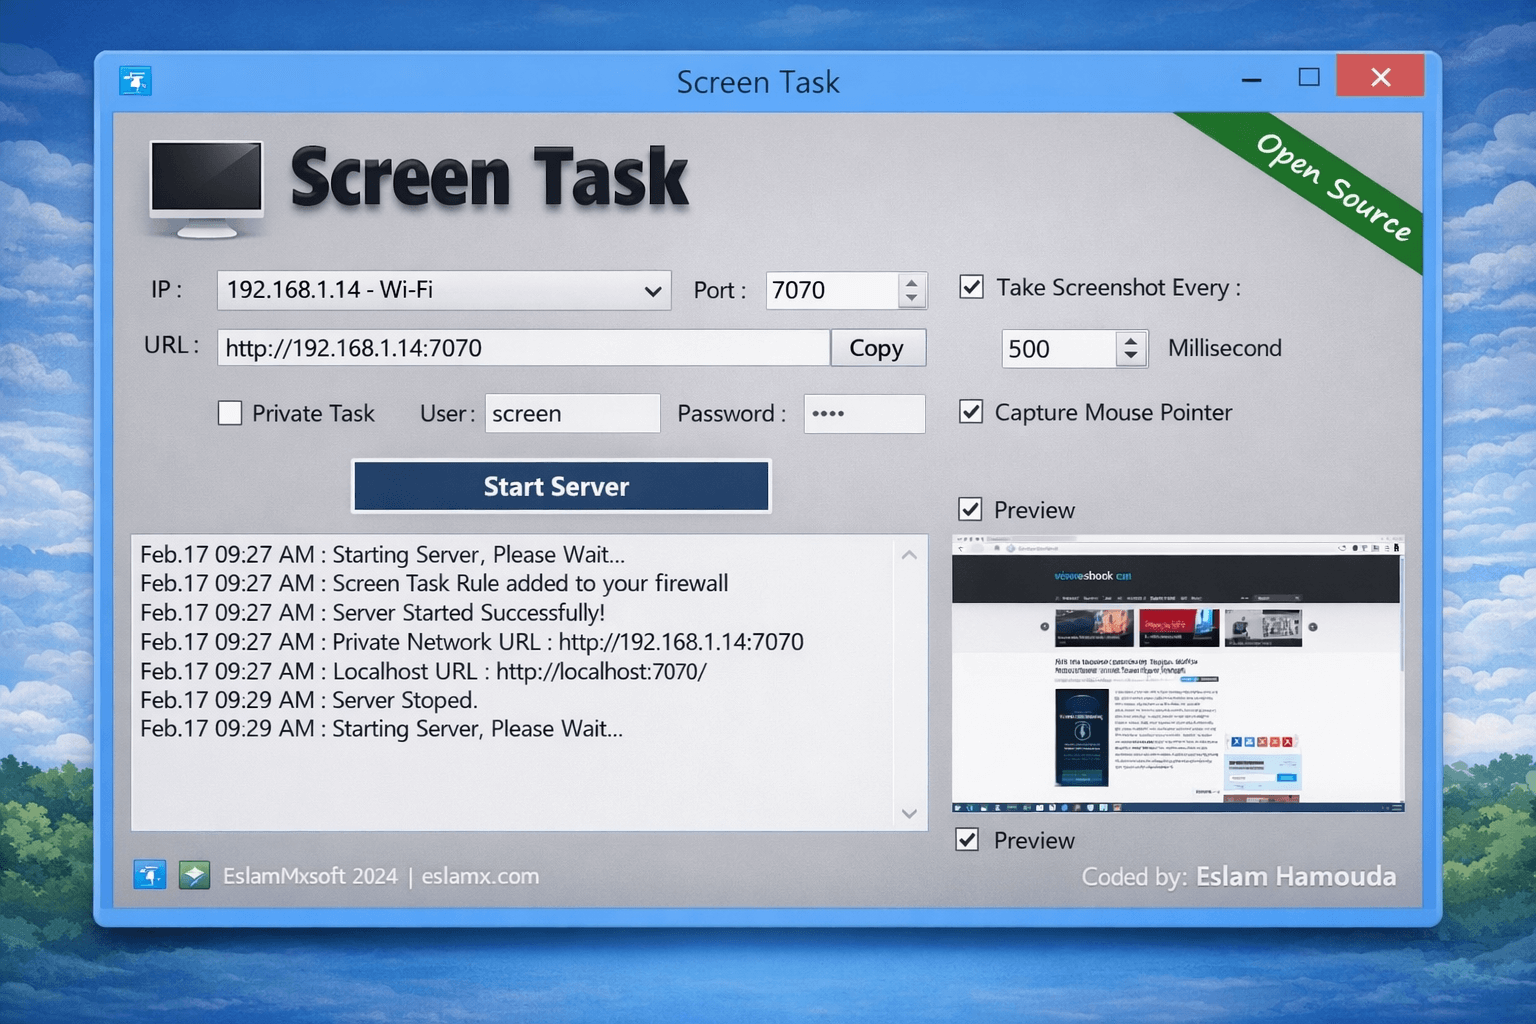Click the green arrow footer icon
The width and height of the screenshot is (1536, 1024).
(194, 876)
